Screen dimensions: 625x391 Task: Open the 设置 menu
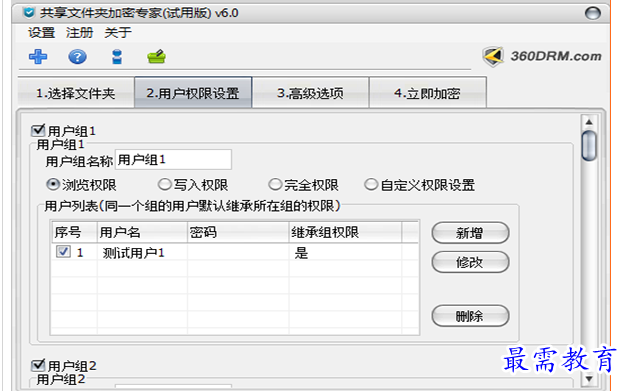(41, 33)
